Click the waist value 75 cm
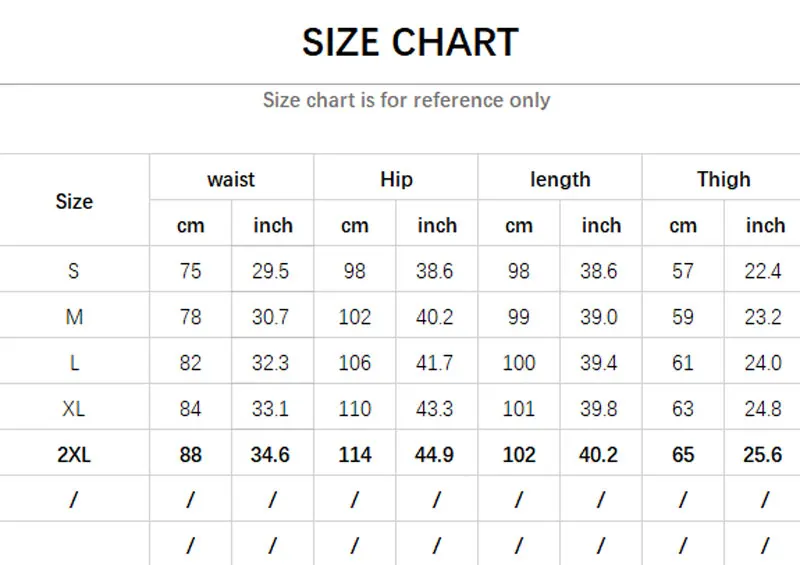This screenshot has height=565, width=800. click(190, 271)
